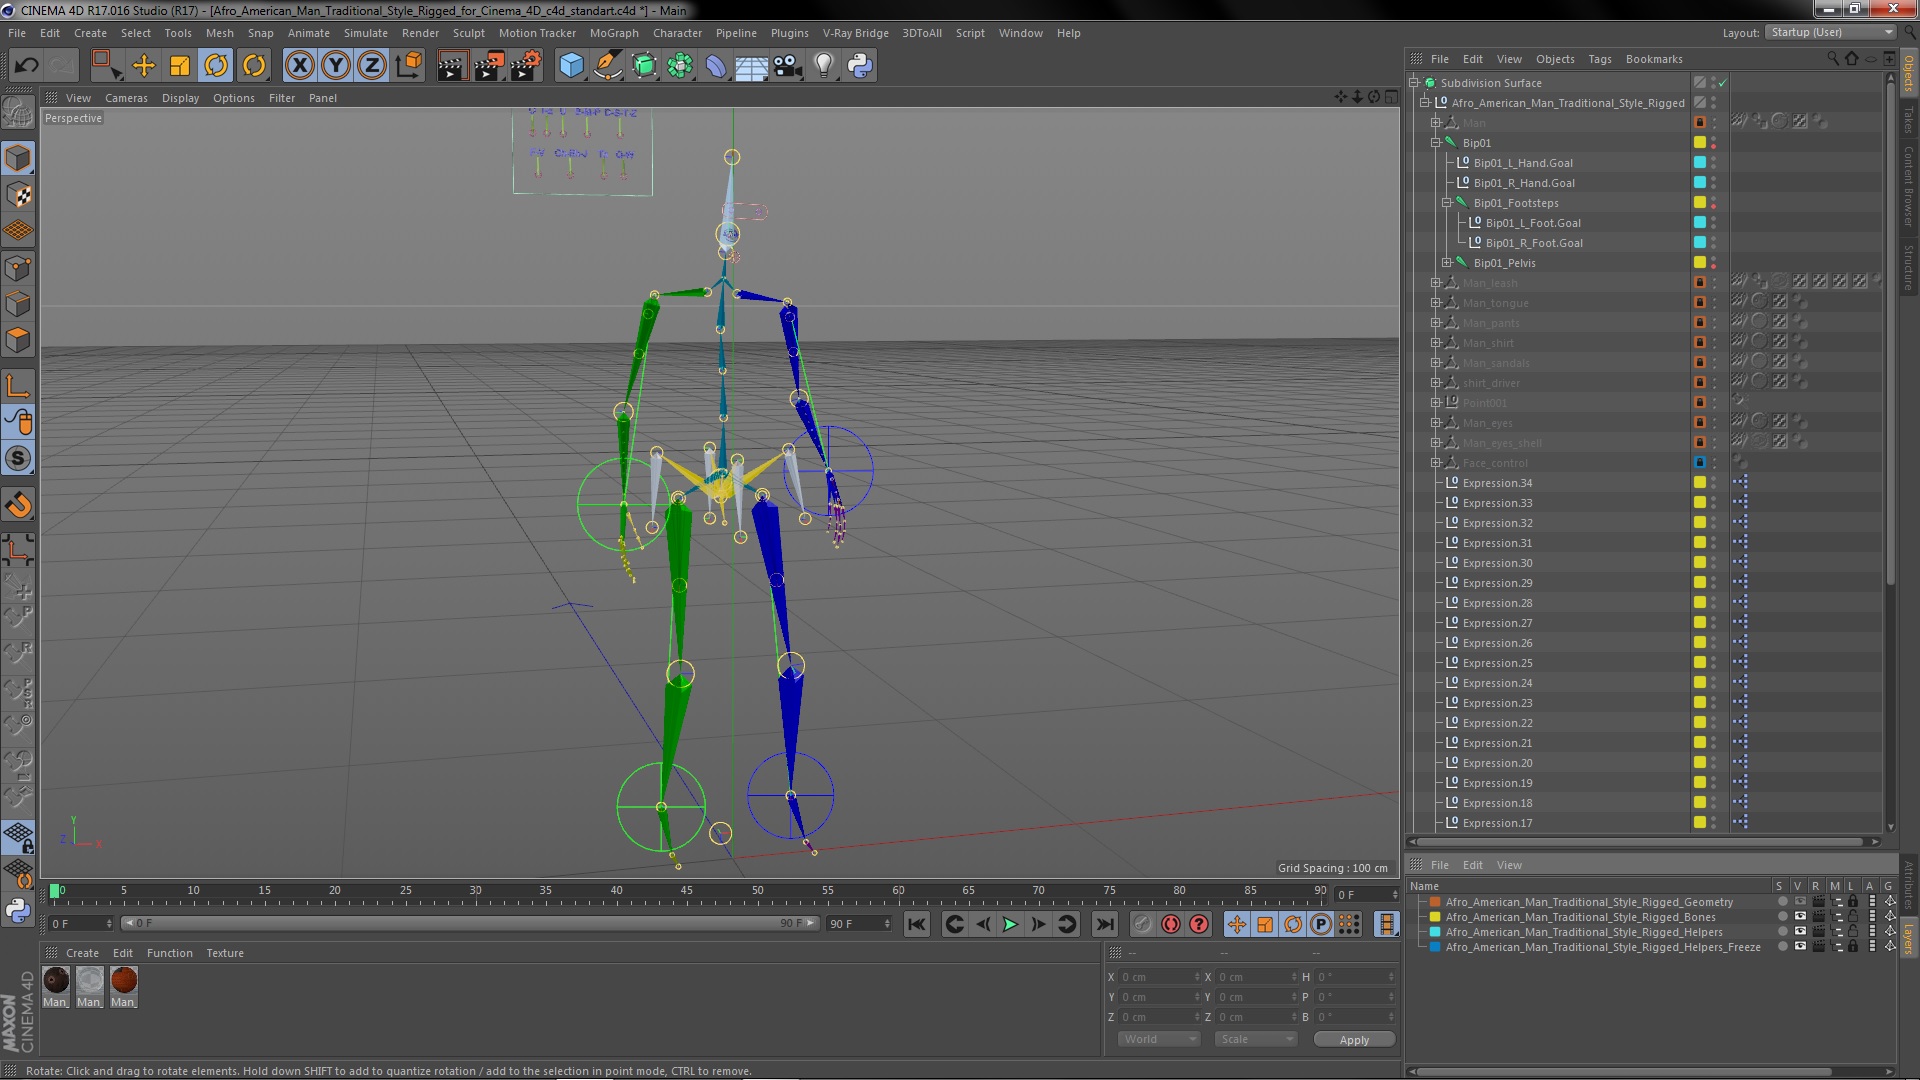Open the Scale mode dropdown

click(1255, 1040)
